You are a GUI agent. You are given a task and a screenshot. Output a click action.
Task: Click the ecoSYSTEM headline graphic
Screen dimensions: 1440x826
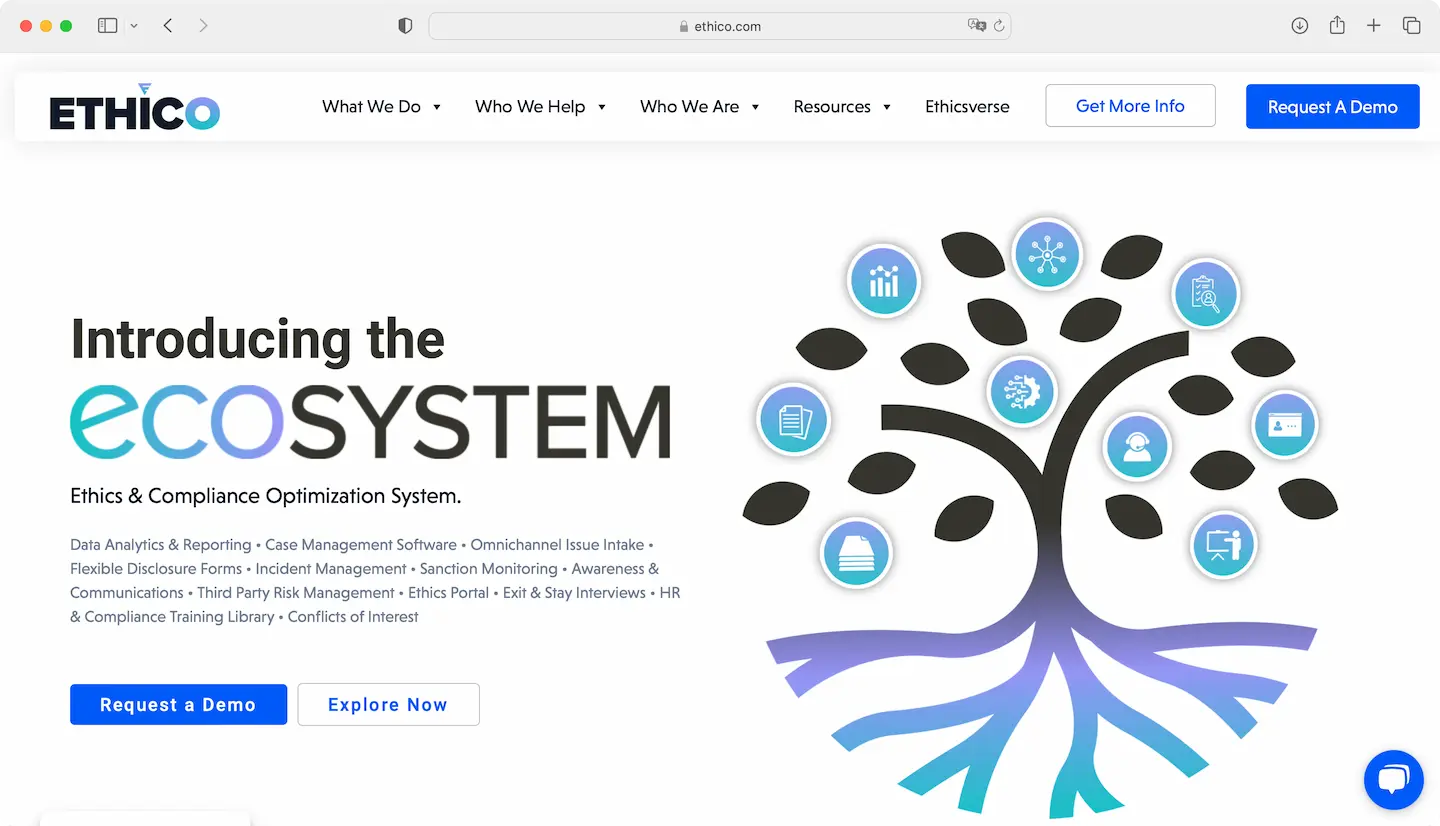tap(370, 421)
